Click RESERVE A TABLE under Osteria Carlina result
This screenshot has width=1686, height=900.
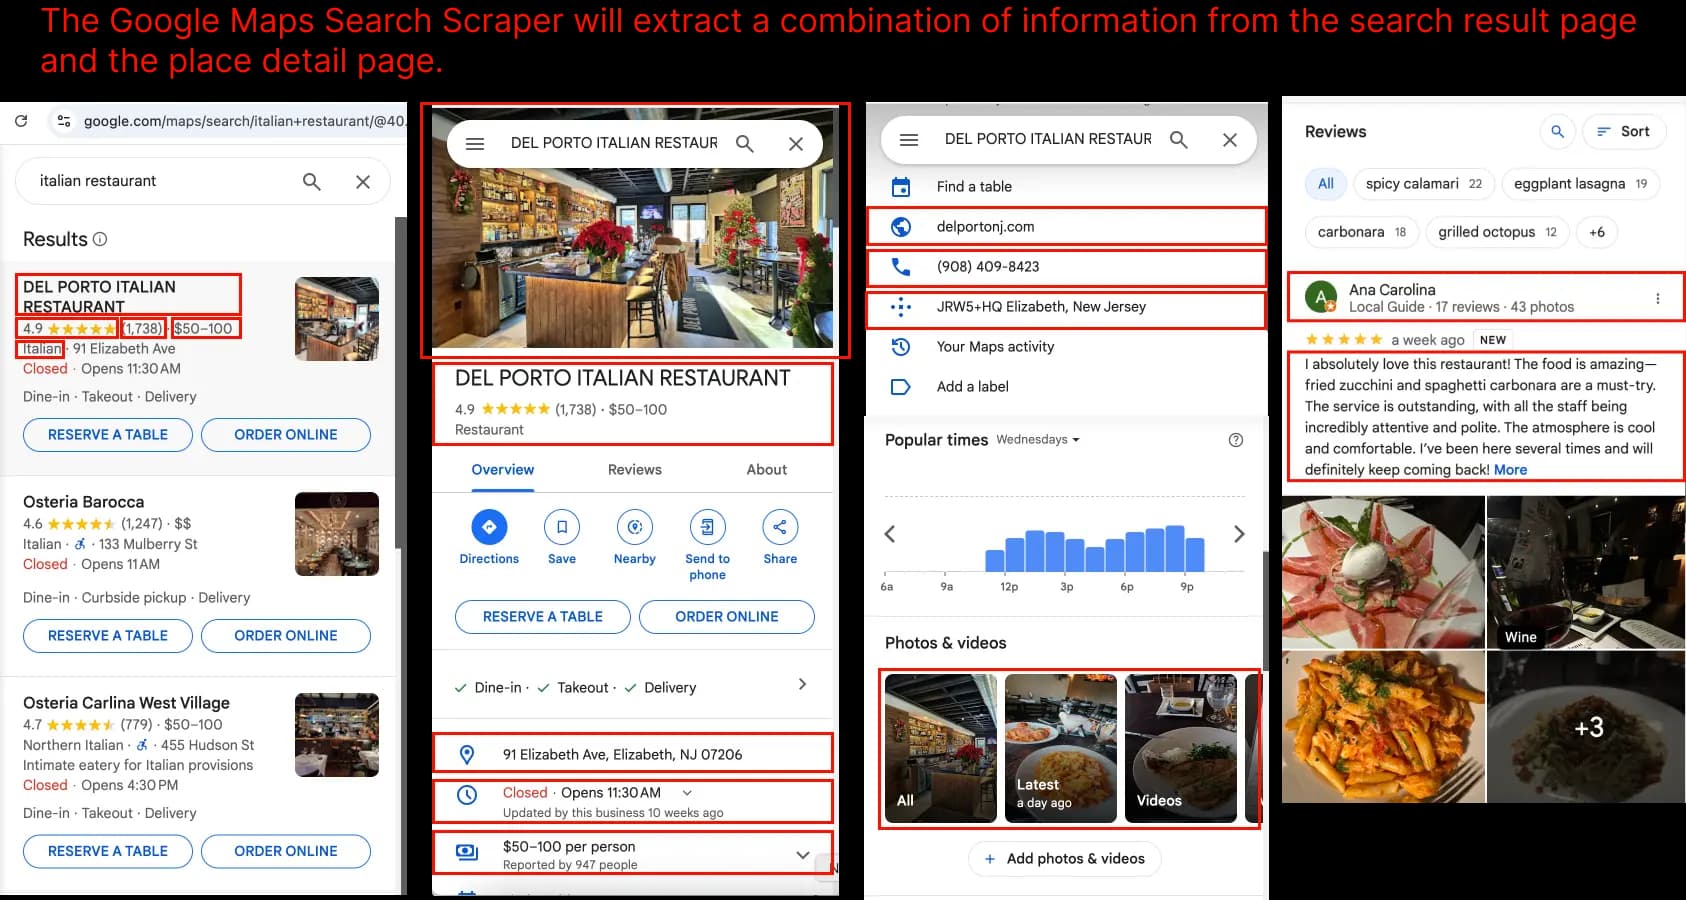[x=108, y=852]
